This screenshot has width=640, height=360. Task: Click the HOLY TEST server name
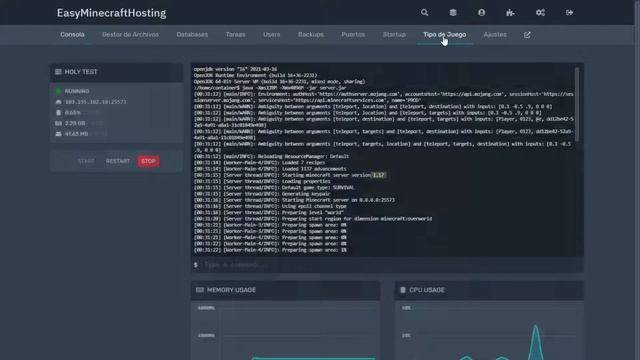pyautogui.click(x=81, y=72)
